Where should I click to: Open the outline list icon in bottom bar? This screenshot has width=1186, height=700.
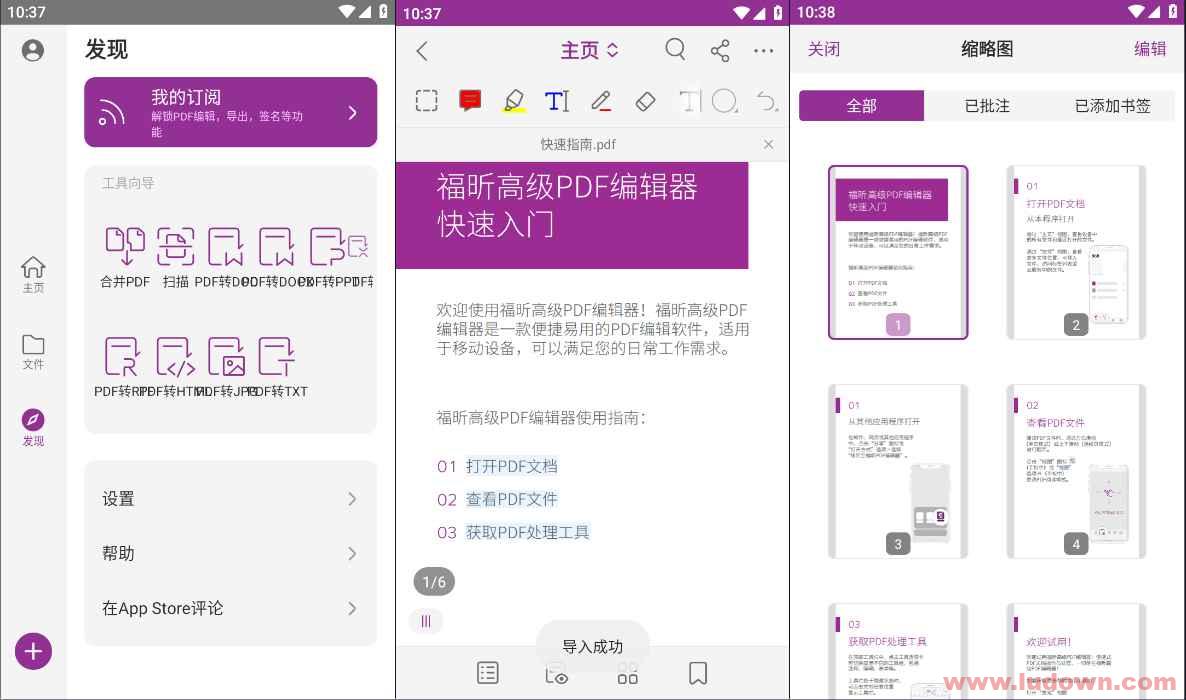pyautogui.click(x=488, y=673)
